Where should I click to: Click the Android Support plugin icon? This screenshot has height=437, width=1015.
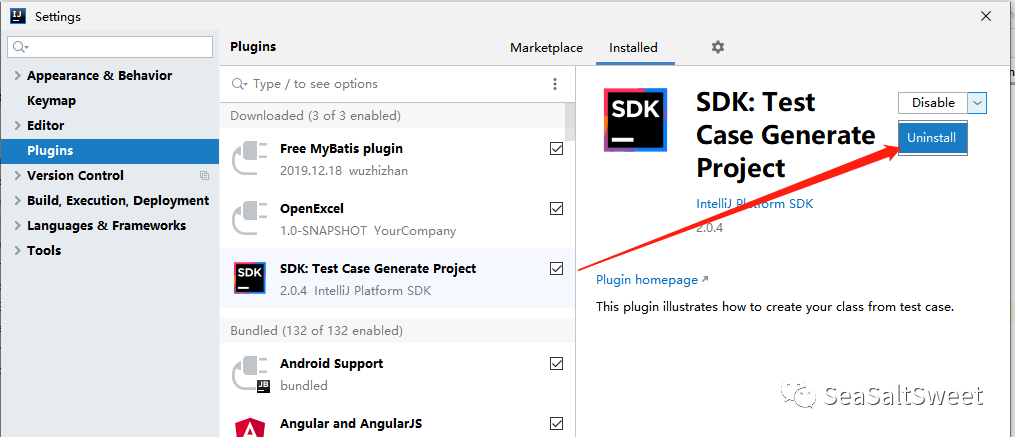coord(251,374)
